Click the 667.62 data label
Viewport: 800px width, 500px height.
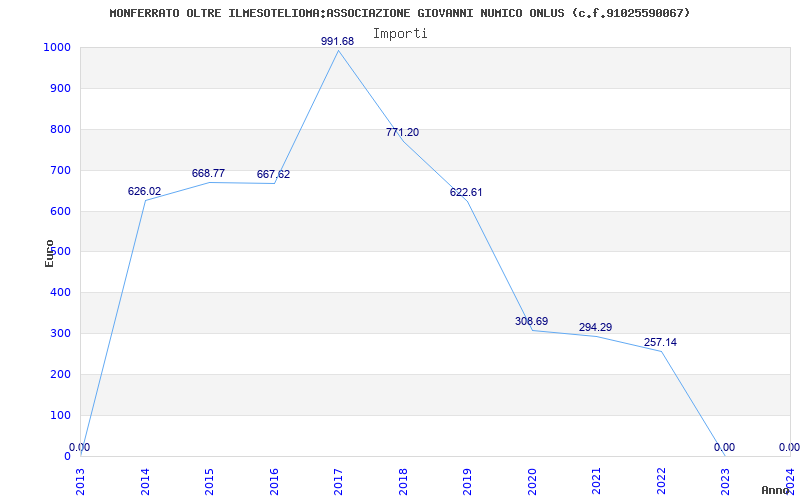coord(273,174)
